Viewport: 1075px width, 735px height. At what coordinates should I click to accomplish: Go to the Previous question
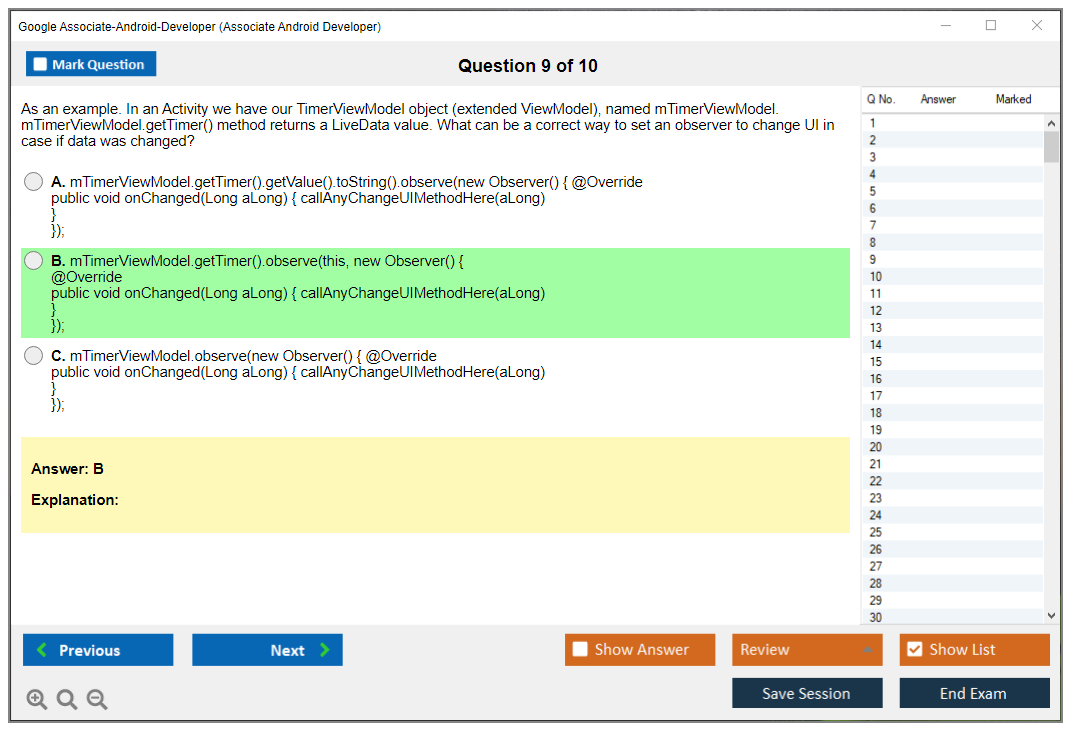point(98,650)
